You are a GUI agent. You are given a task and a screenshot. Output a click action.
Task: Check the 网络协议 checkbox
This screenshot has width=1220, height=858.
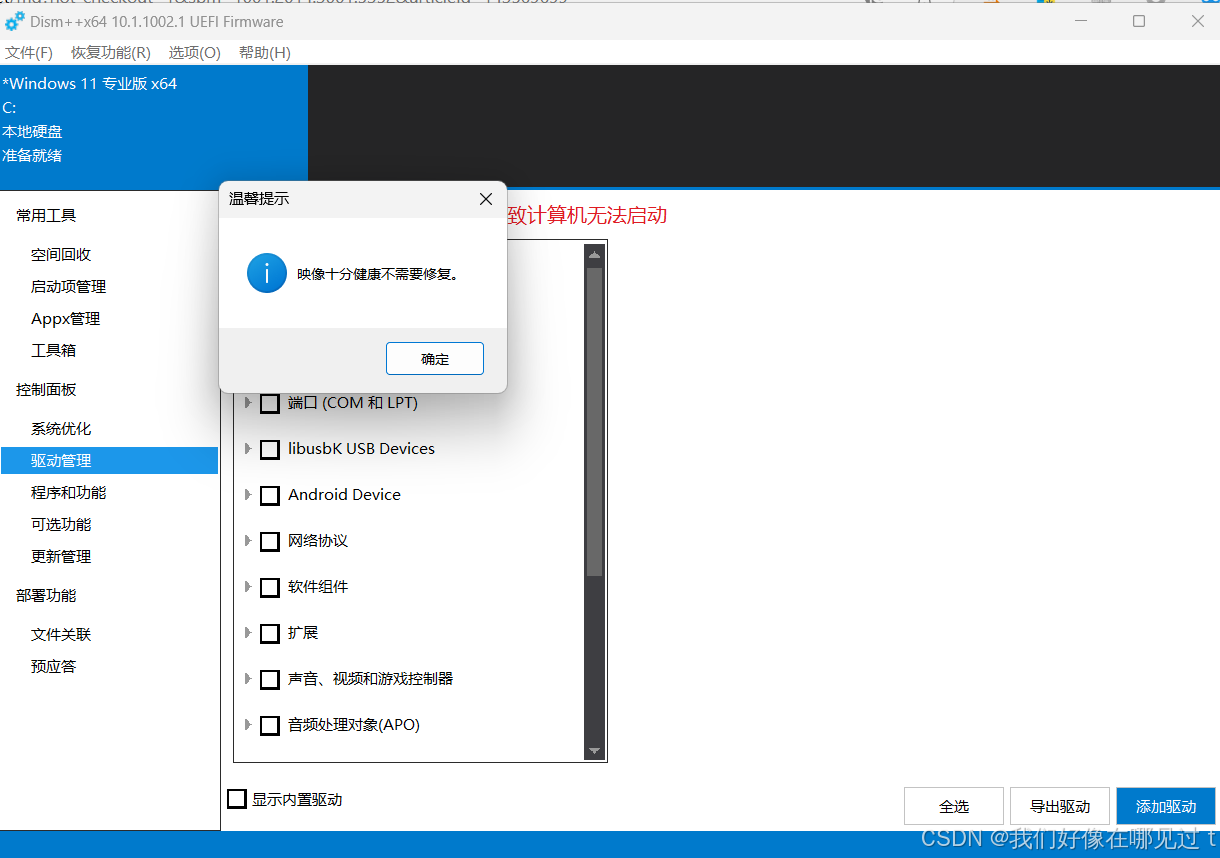coord(270,542)
